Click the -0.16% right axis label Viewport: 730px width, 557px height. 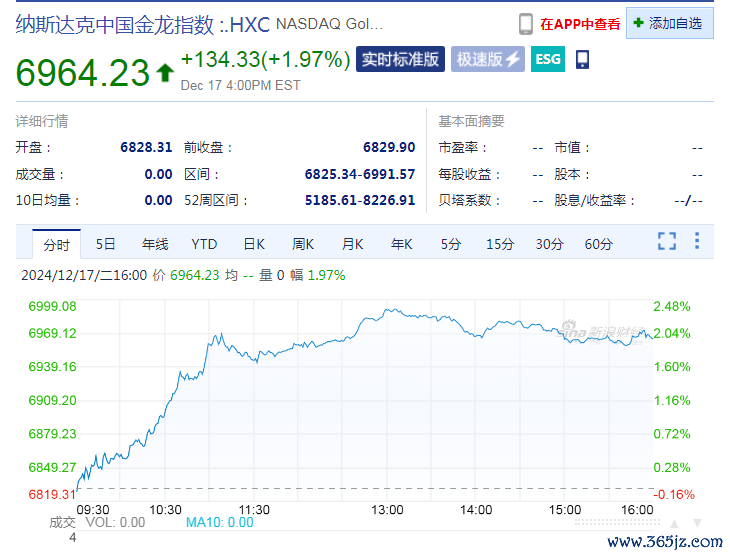coord(674,494)
